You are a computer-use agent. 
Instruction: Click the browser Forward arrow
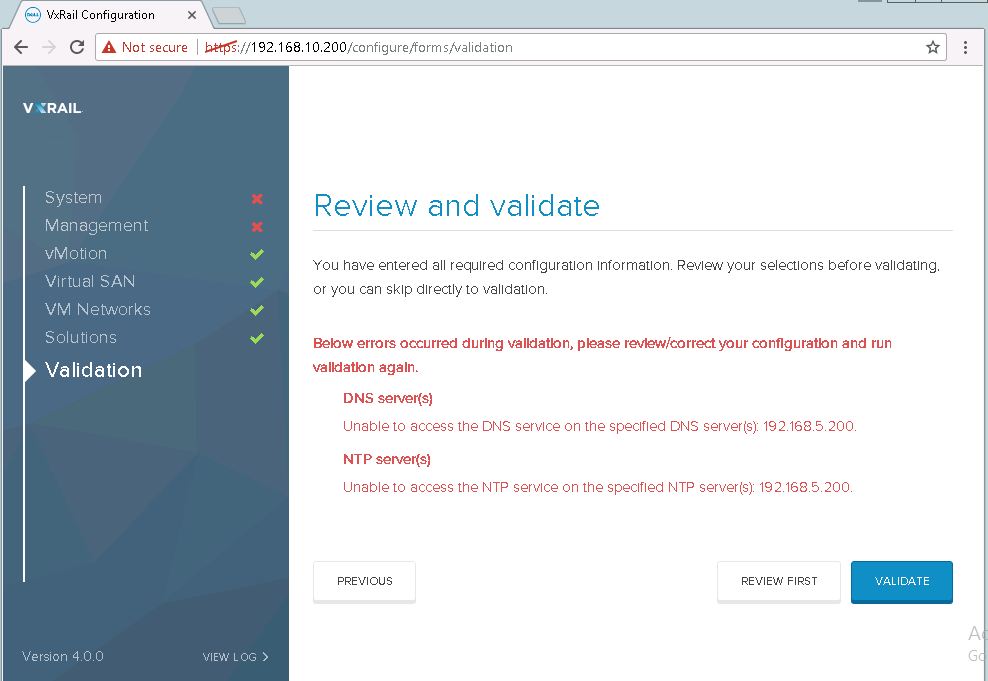pyautogui.click(x=49, y=47)
